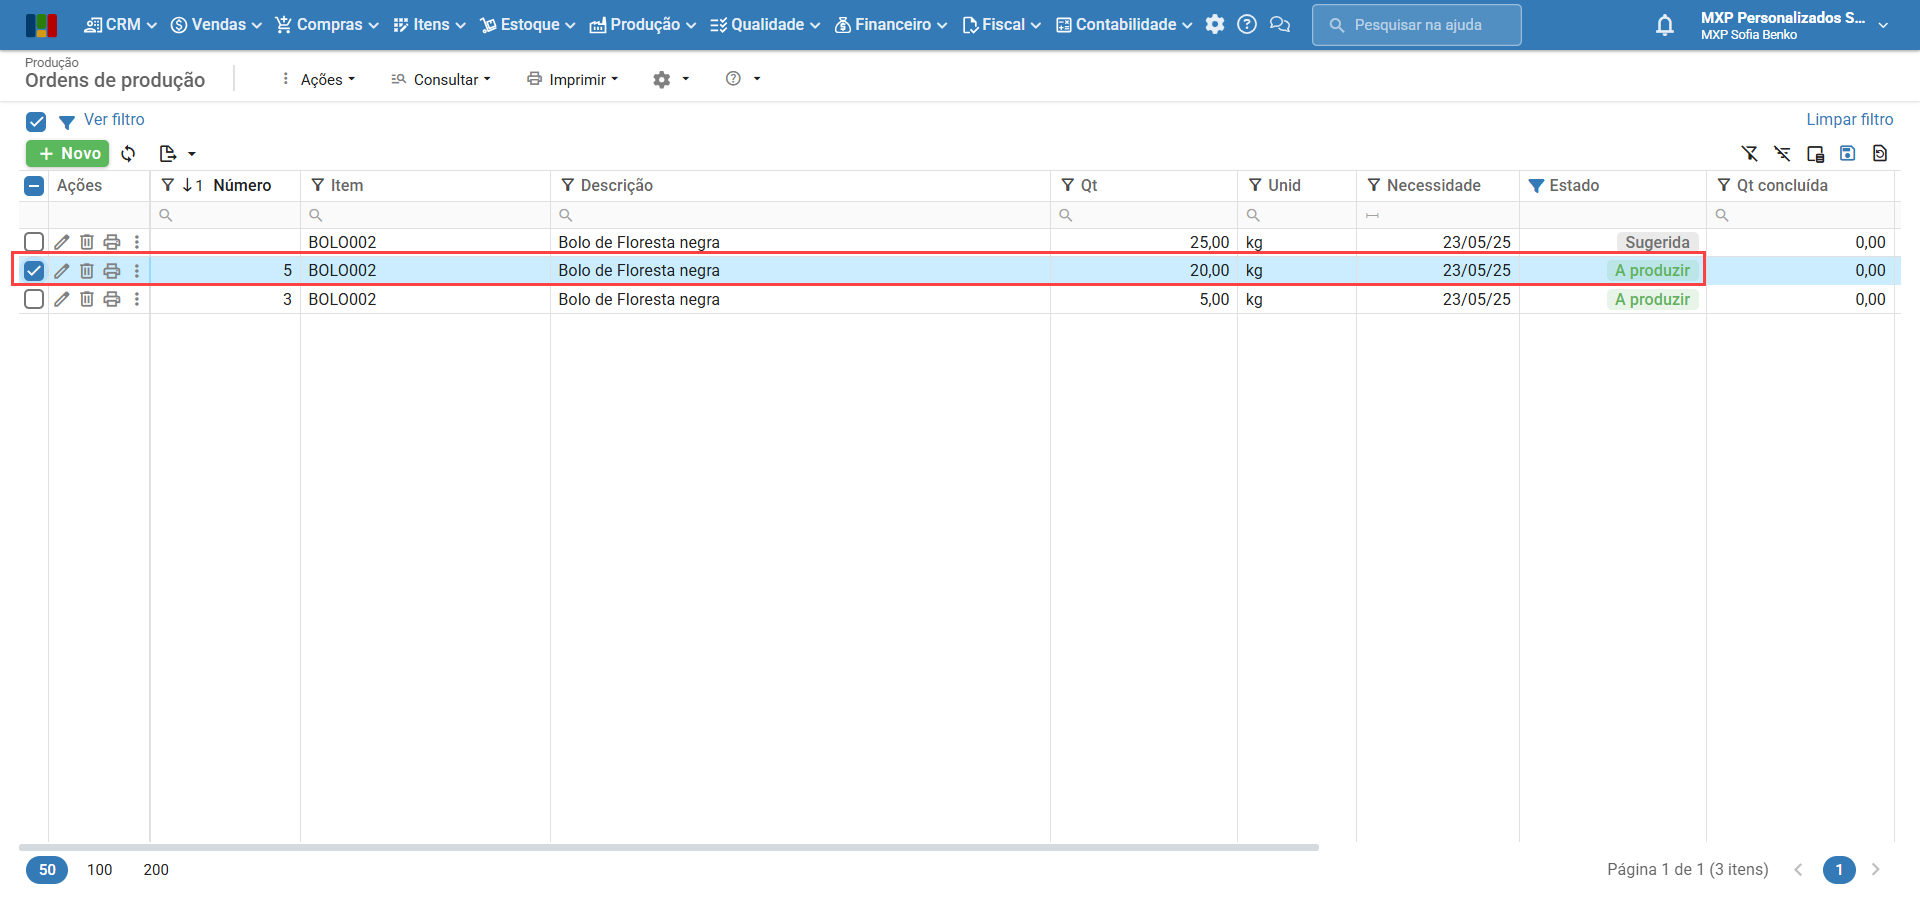Open system settings gear in top bar
This screenshot has height=899, width=1920.
click(x=1215, y=25)
